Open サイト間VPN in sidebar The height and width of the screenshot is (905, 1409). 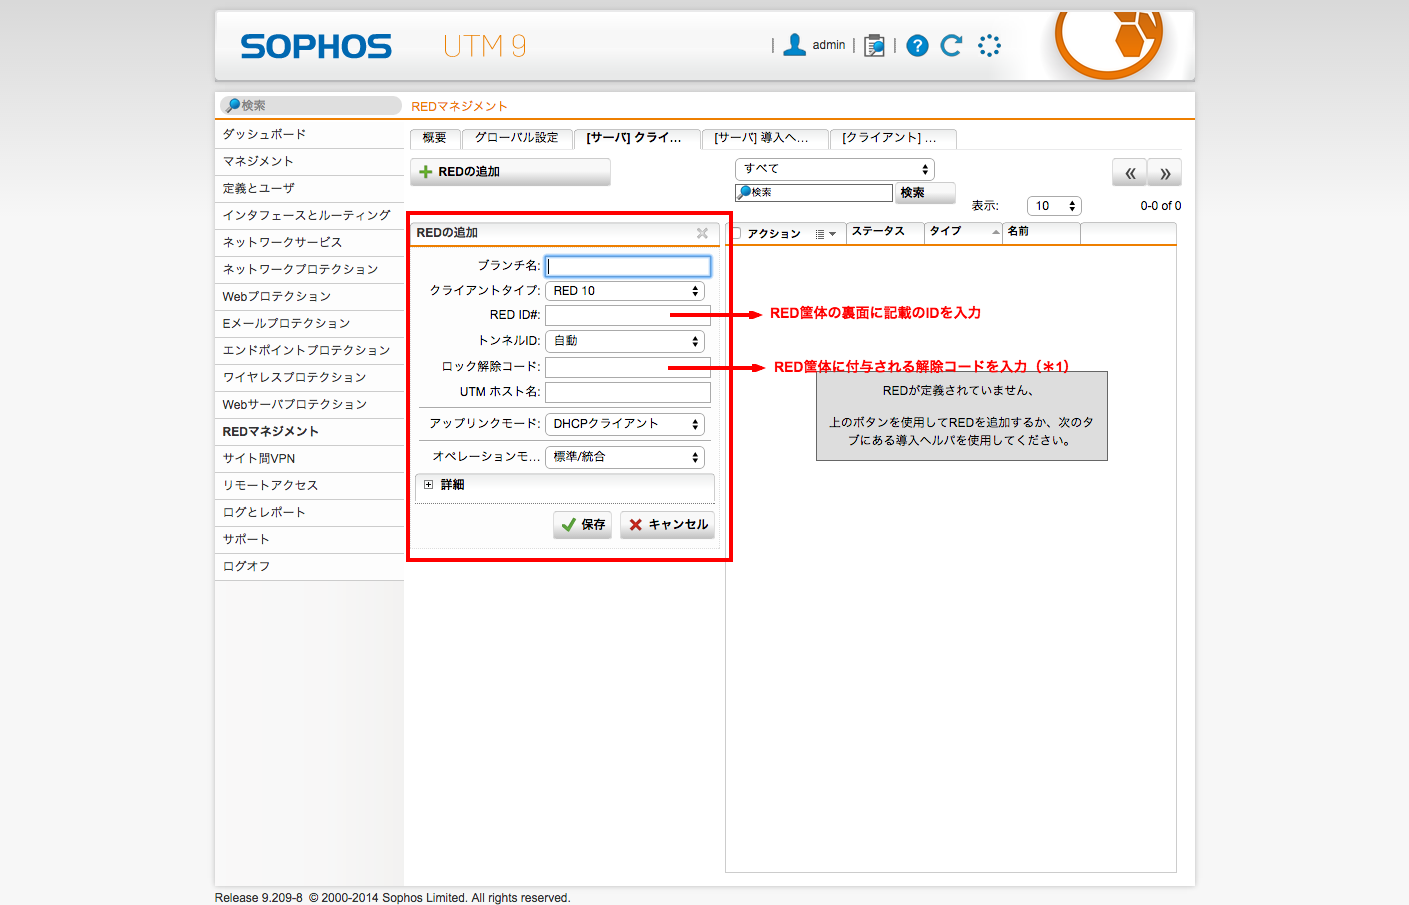[x=309, y=459]
